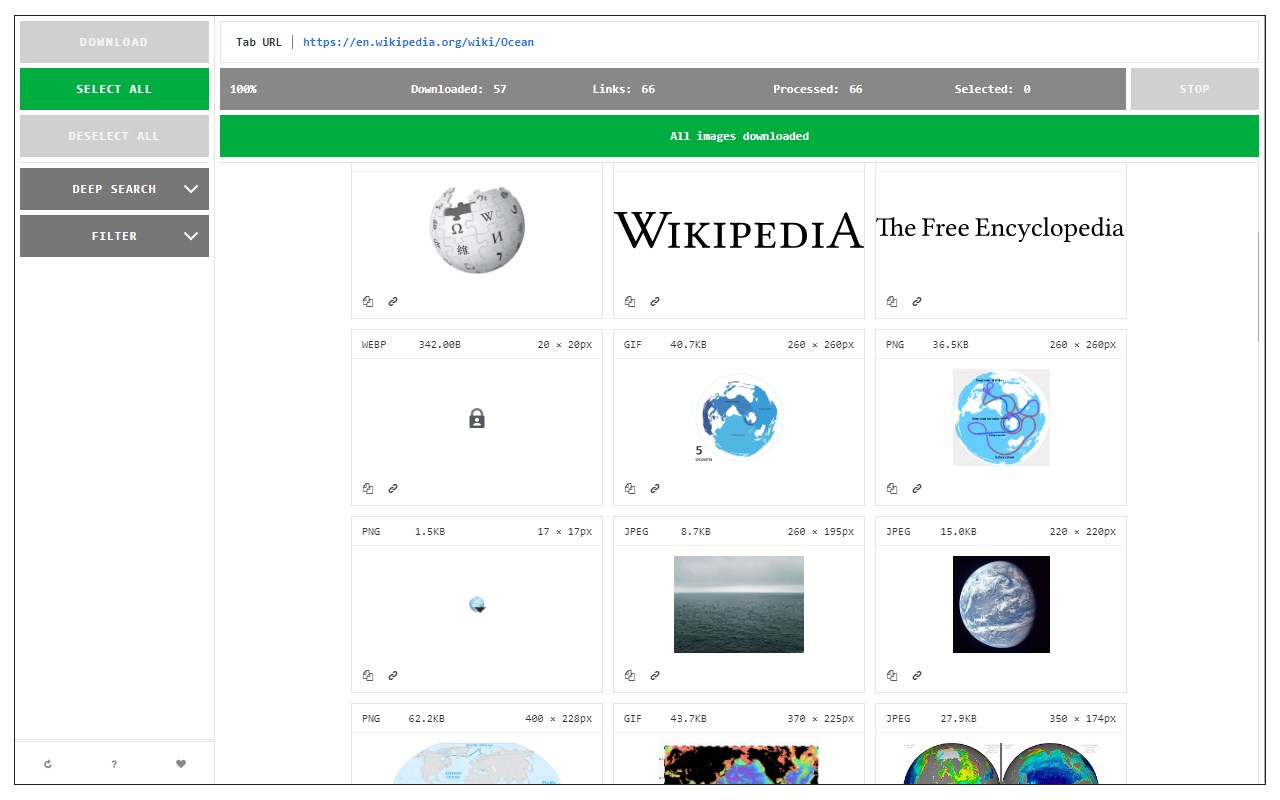The width and height of the screenshot is (1280, 800).
Task: Copy icon beneath the 36.5KB PNG ocean currents map
Action: pyautogui.click(x=892, y=488)
